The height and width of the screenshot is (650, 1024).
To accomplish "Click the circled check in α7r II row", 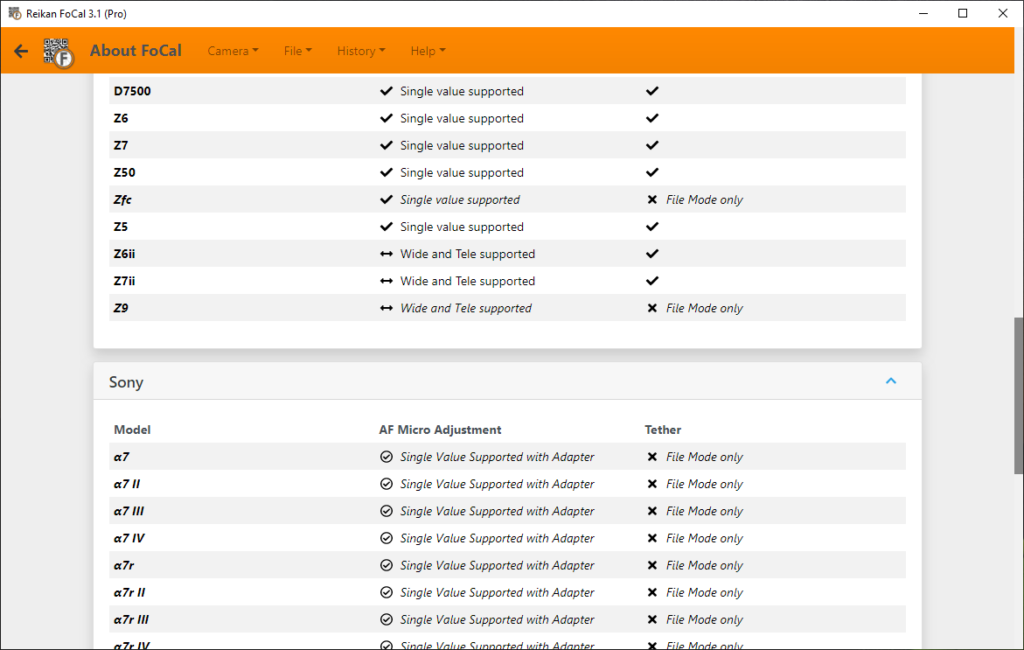I will point(386,593).
